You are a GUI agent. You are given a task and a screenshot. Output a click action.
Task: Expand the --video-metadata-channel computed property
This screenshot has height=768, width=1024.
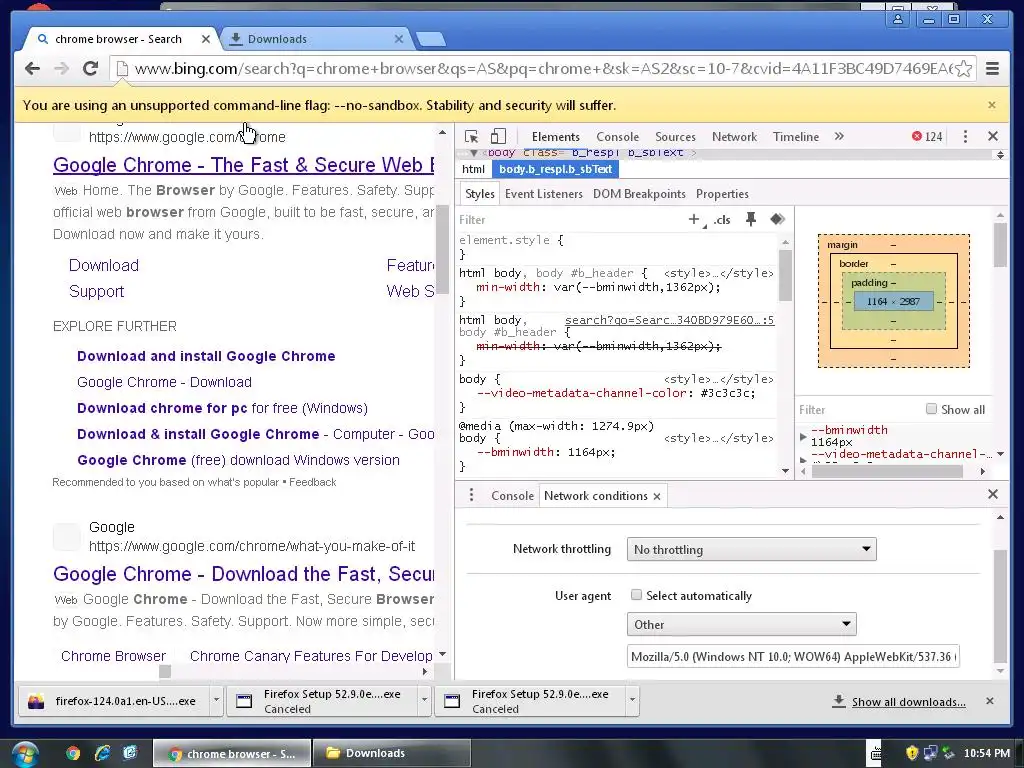[x=803, y=459]
